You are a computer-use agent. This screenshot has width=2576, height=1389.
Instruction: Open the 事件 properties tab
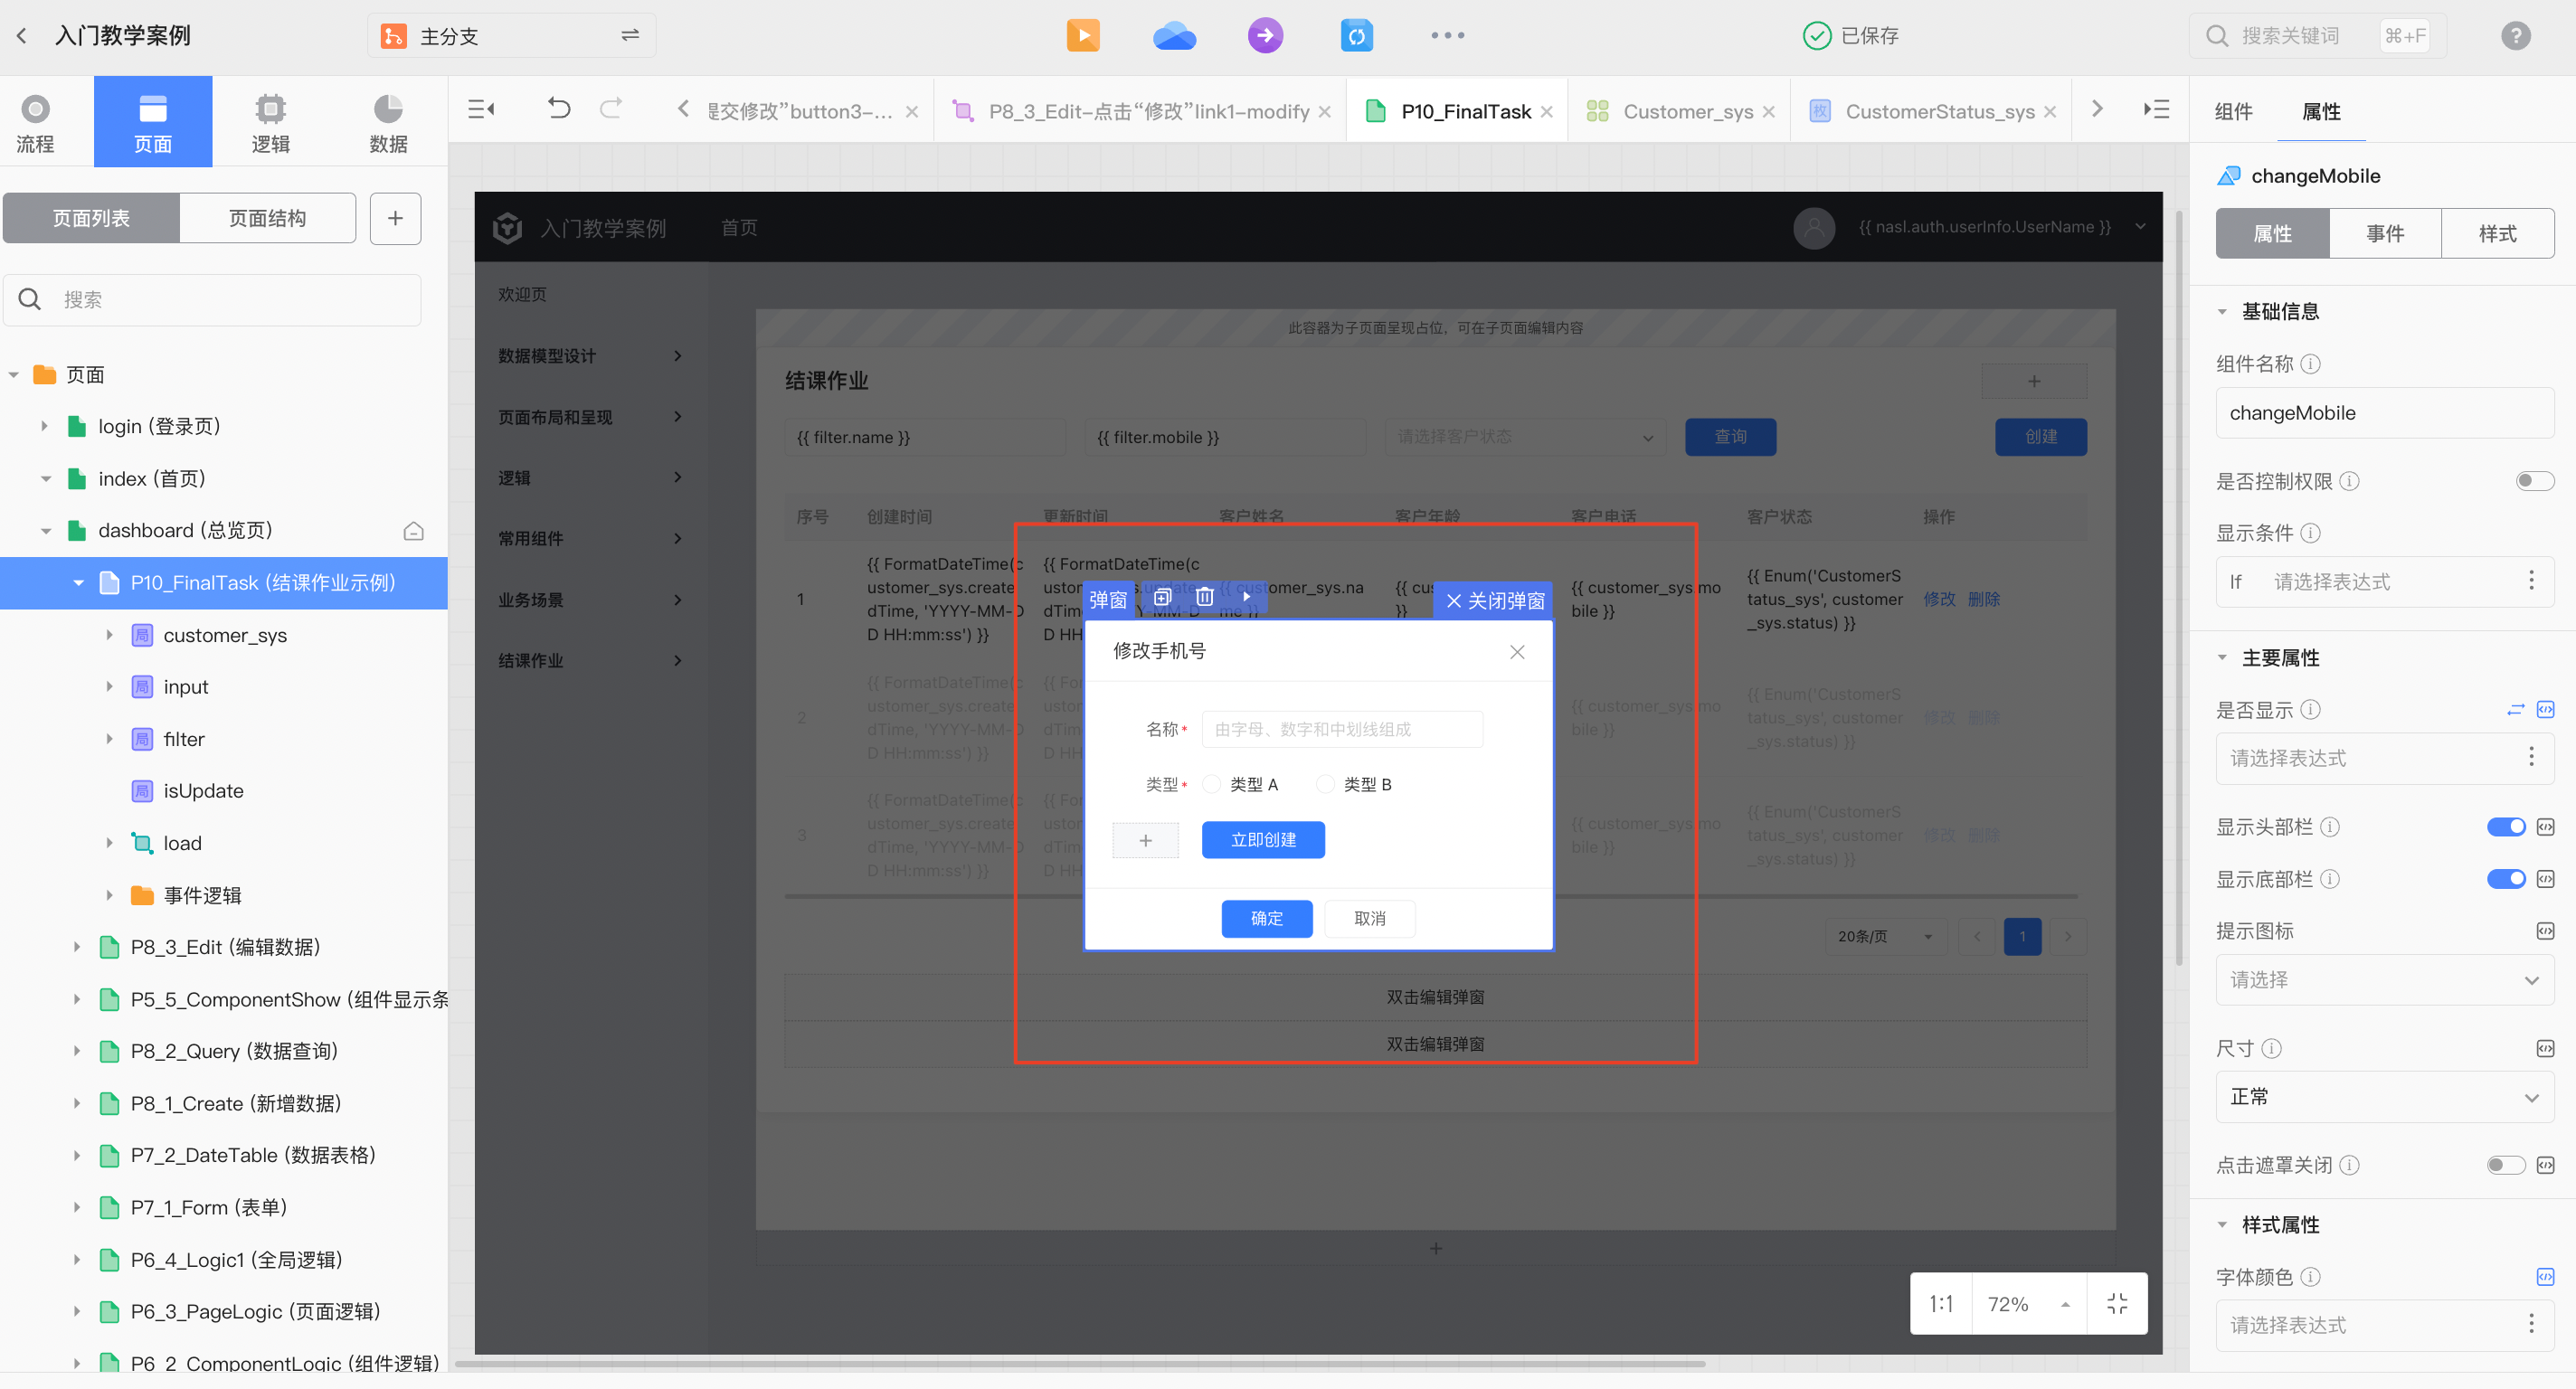pos(2384,234)
